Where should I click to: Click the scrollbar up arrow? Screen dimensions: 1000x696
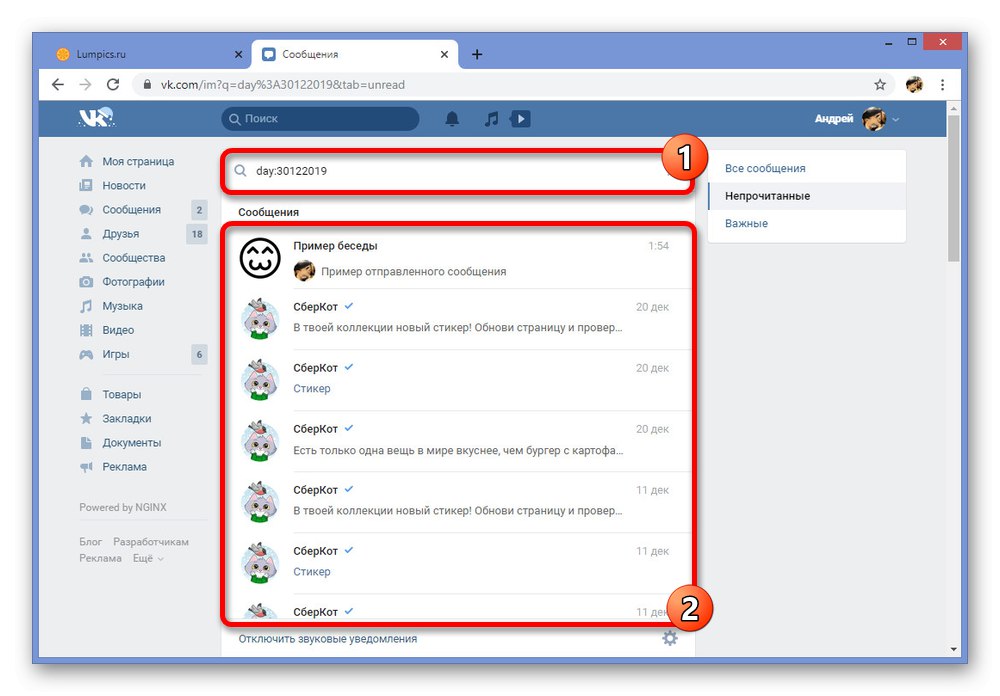coord(953,108)
